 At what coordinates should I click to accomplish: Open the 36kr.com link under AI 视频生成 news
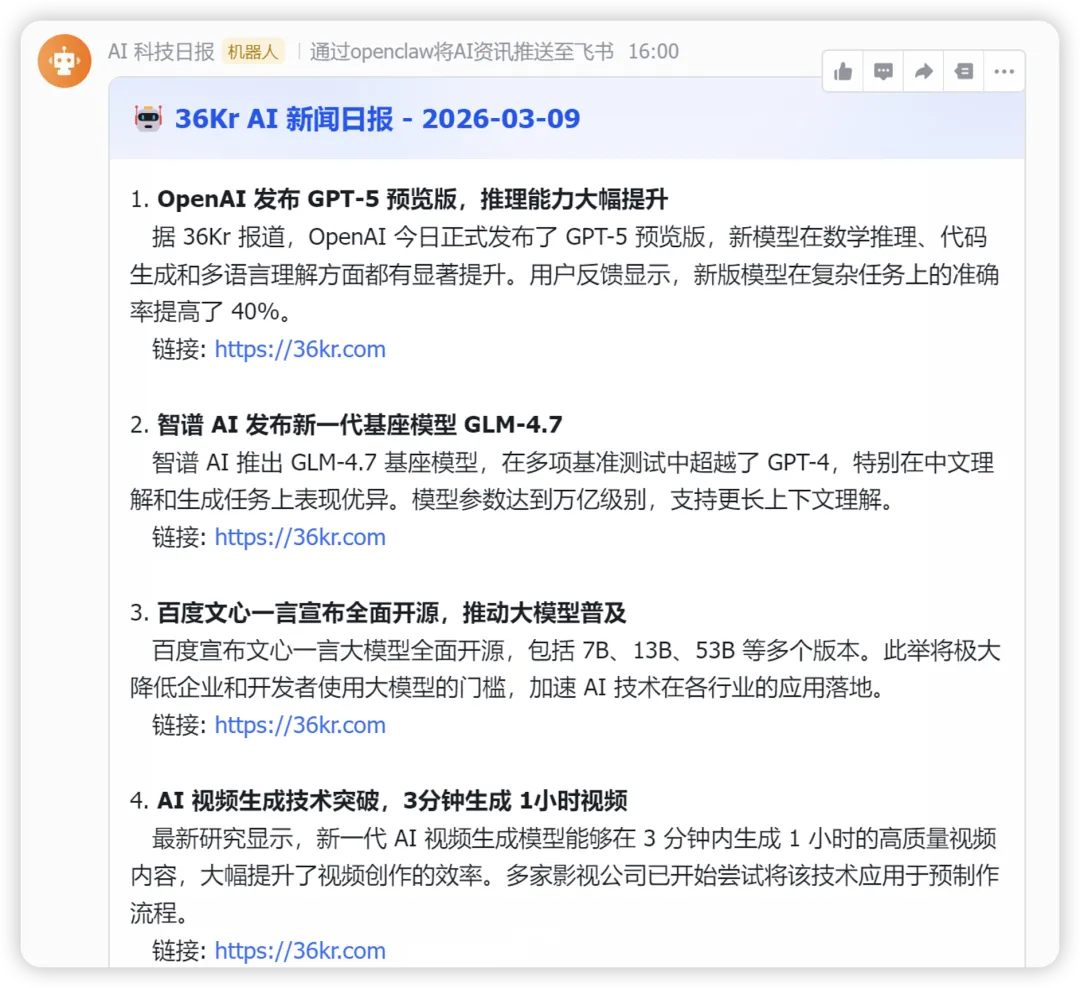300,951
